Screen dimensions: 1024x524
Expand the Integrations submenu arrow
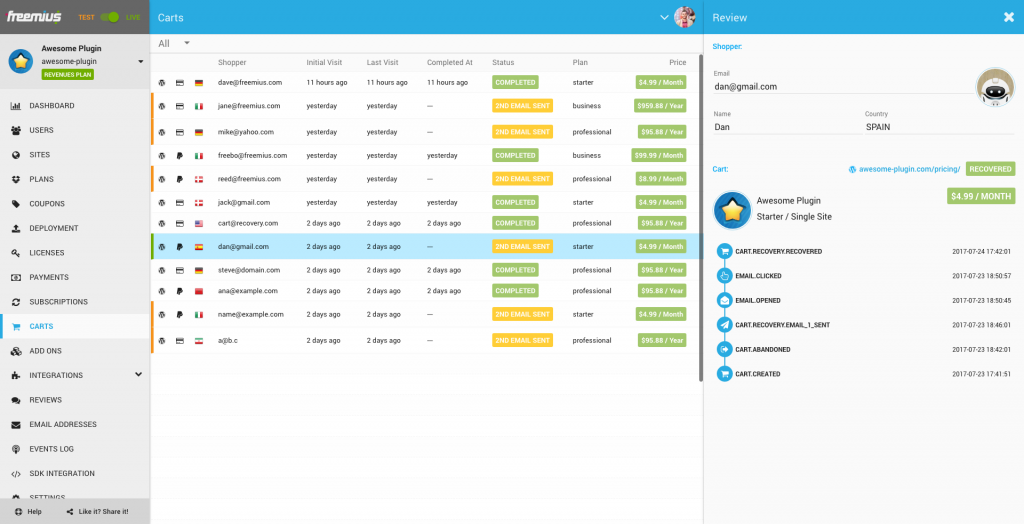tap(138, 374)
